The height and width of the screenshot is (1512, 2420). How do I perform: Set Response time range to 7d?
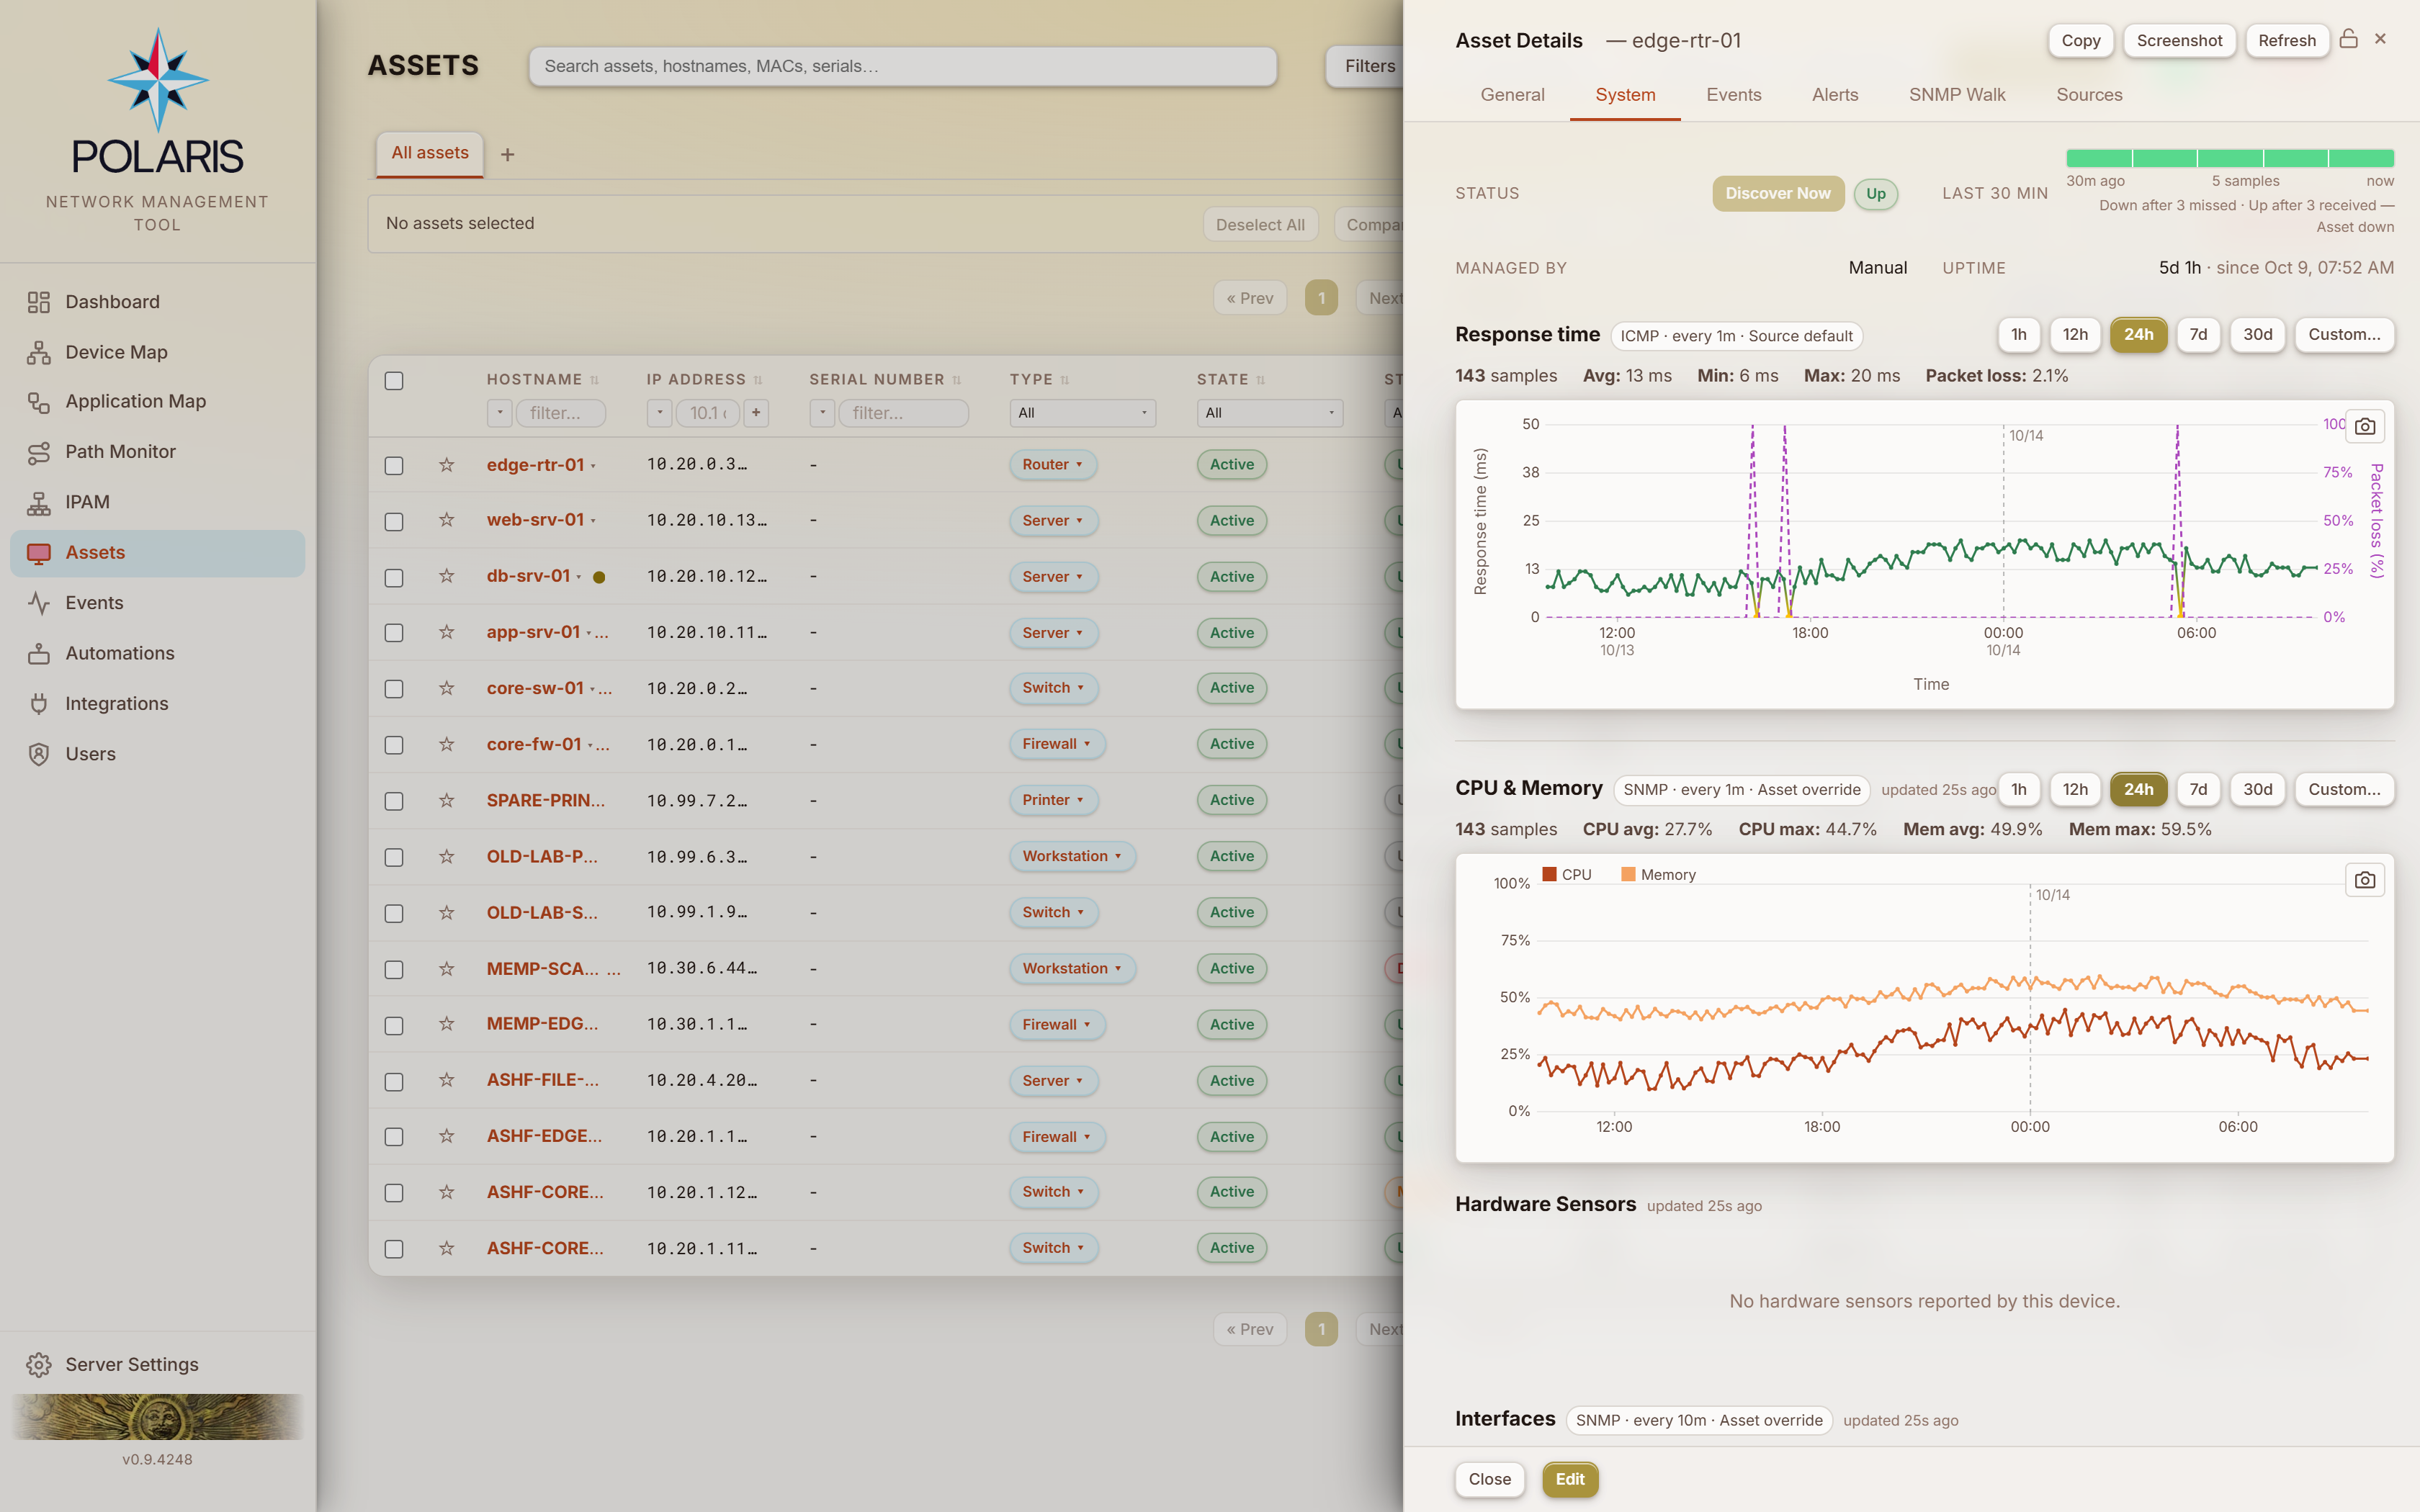[2198, 335]
